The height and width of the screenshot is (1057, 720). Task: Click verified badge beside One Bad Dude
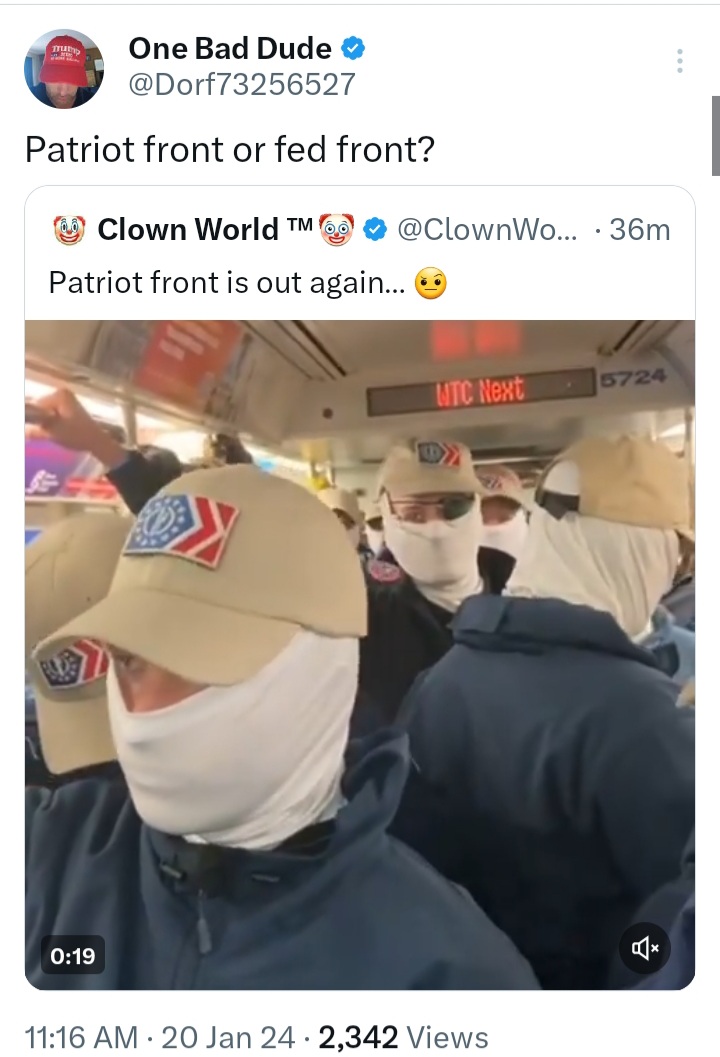click(353, 49)
